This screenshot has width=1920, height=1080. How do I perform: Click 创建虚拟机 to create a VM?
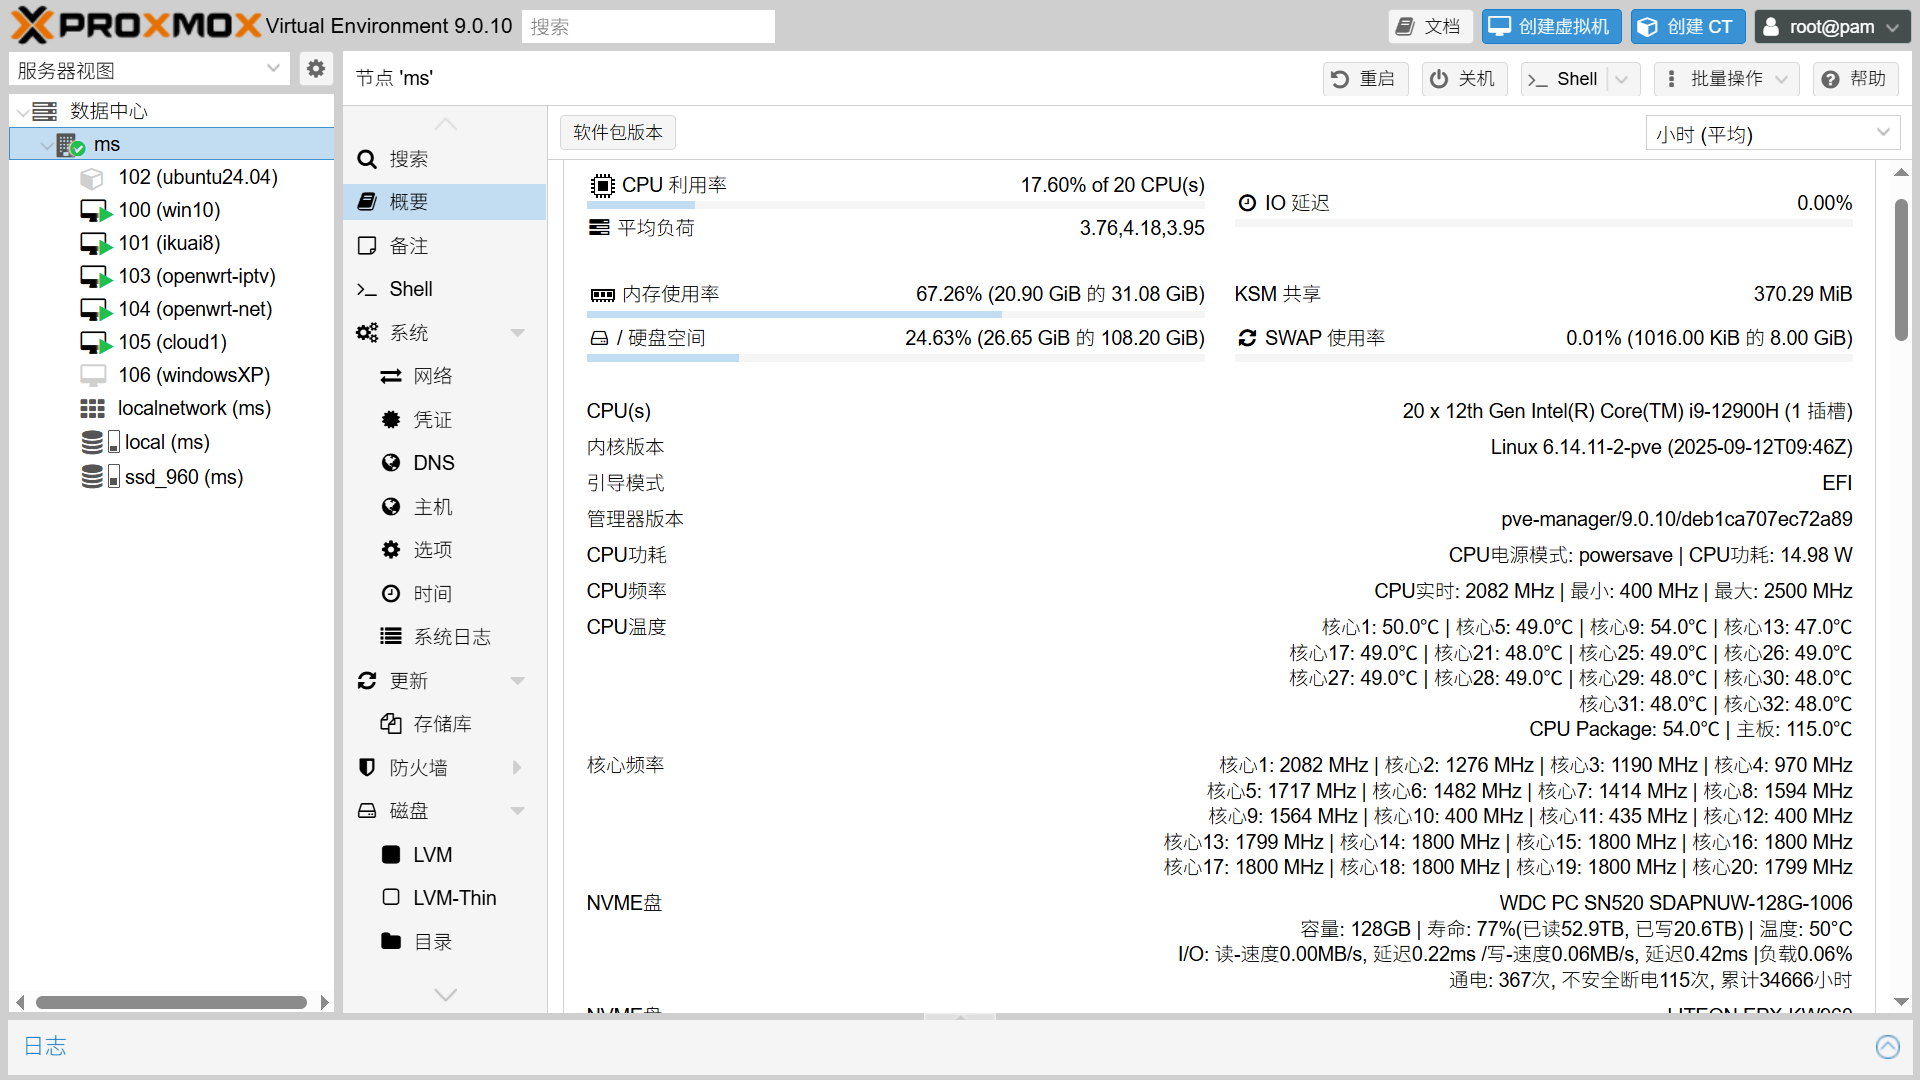tap(1551, 27)
